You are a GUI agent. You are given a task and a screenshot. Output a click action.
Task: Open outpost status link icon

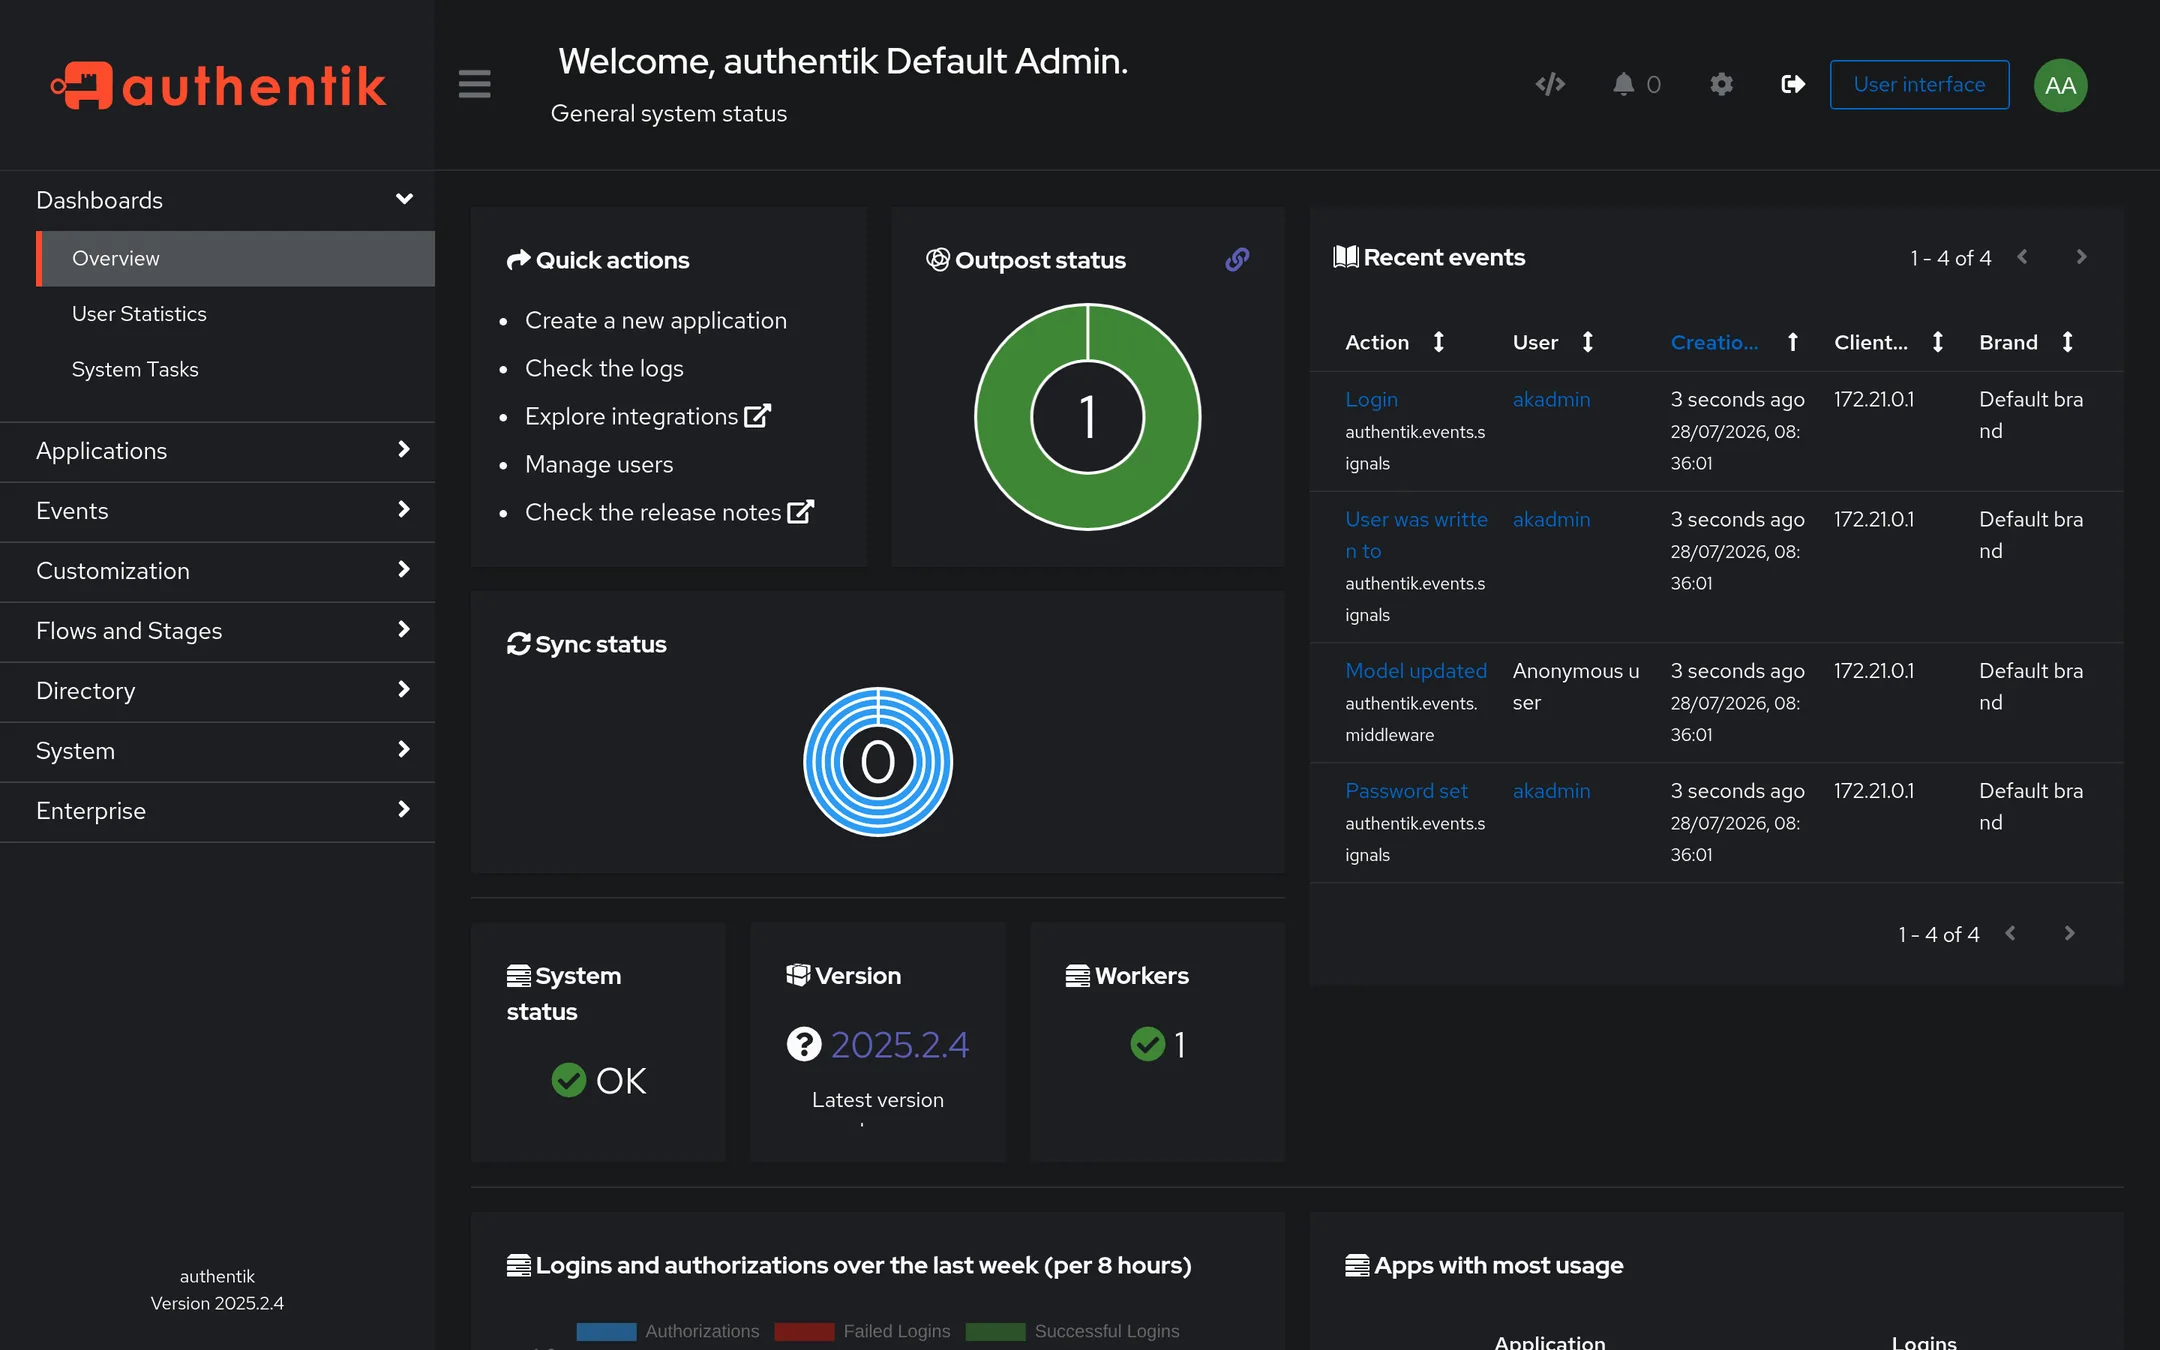(x=1237, y=259)
